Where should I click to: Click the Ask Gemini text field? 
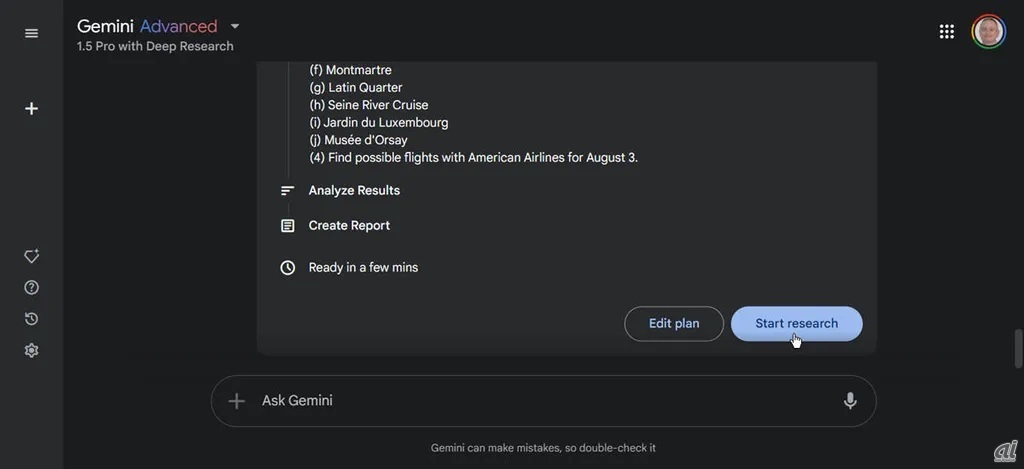[540, 401]
